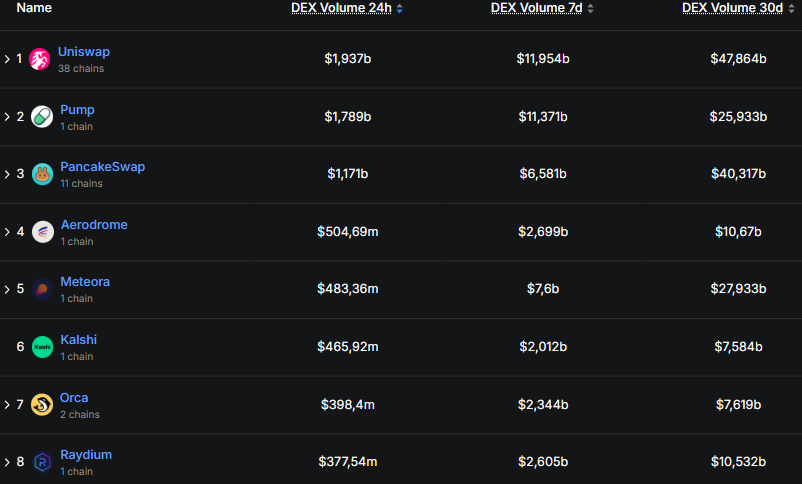The height and width of the screenshot is (484, 802).
Task: Open the Meteora protocol link
Action: [85, 282]
